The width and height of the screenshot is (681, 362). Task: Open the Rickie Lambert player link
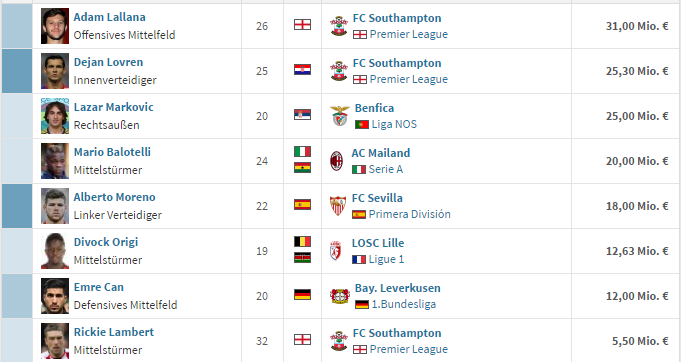(x=114, y=332)
